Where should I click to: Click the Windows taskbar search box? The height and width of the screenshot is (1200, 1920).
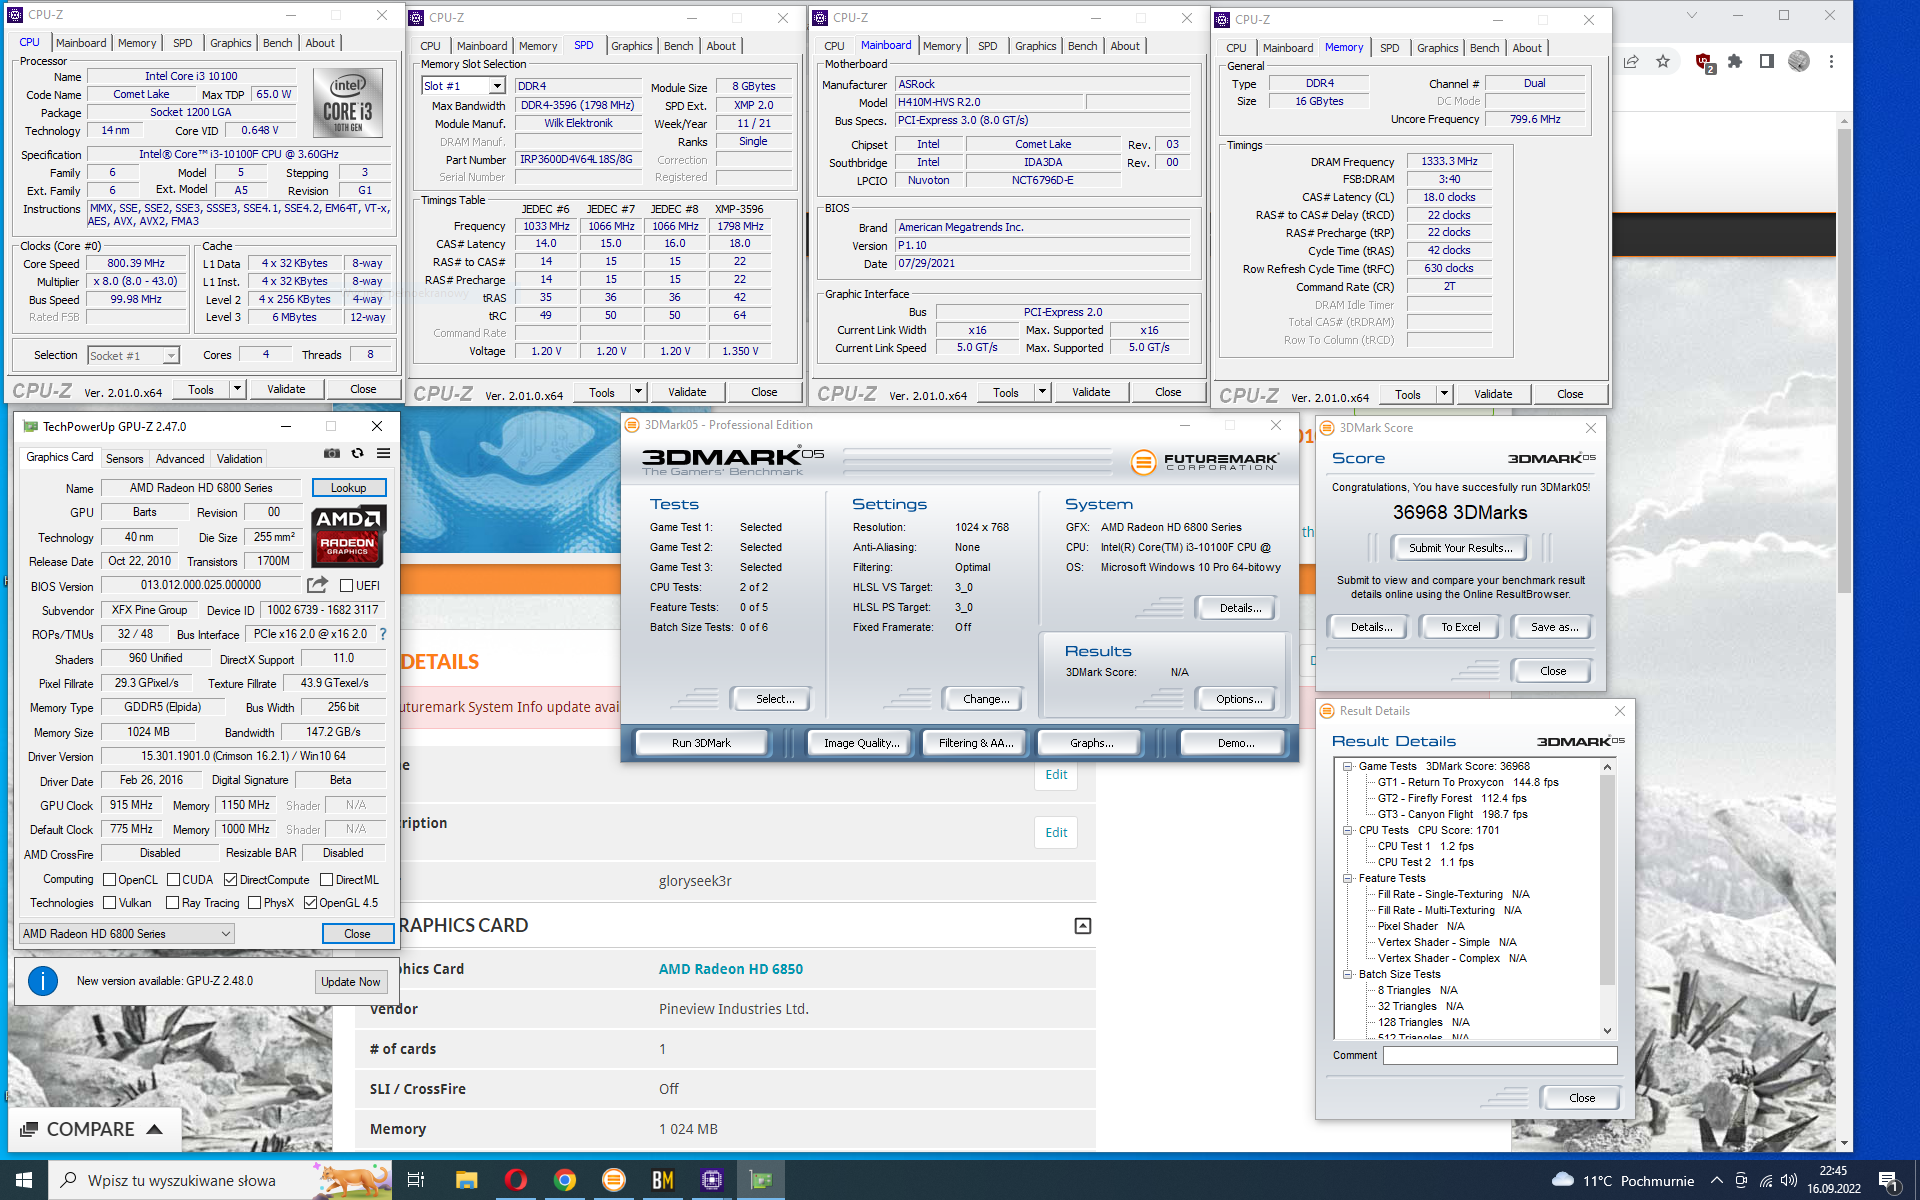point(220,1180)
